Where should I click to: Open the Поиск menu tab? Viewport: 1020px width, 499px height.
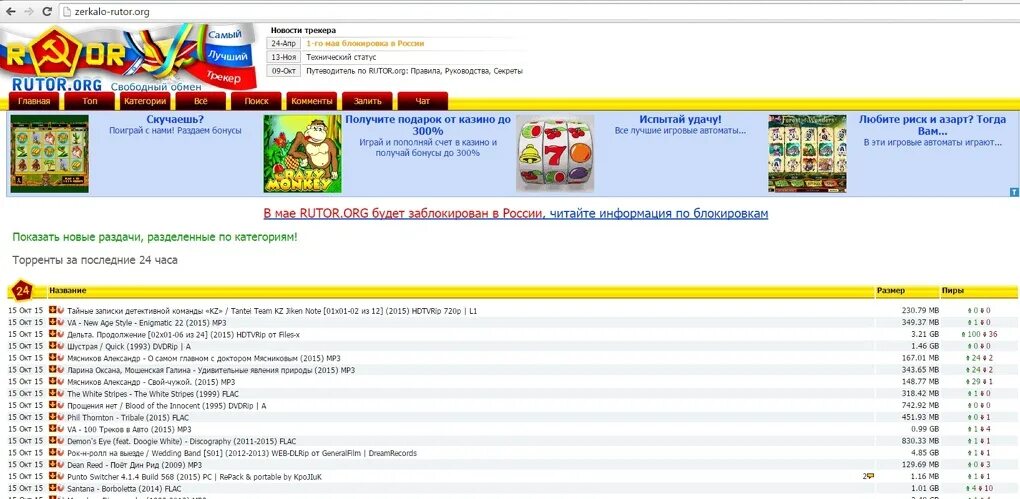256,101
